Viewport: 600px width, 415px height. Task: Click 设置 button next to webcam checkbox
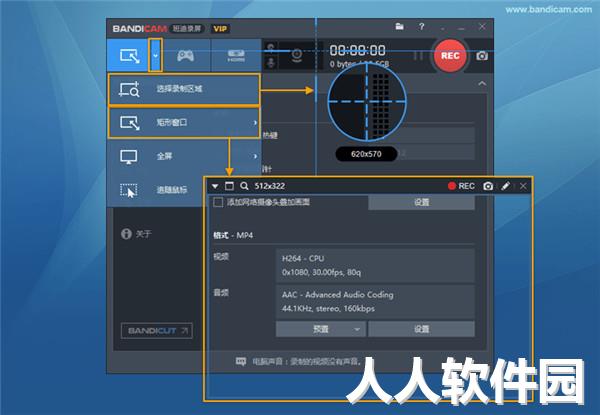click(421, 202)
